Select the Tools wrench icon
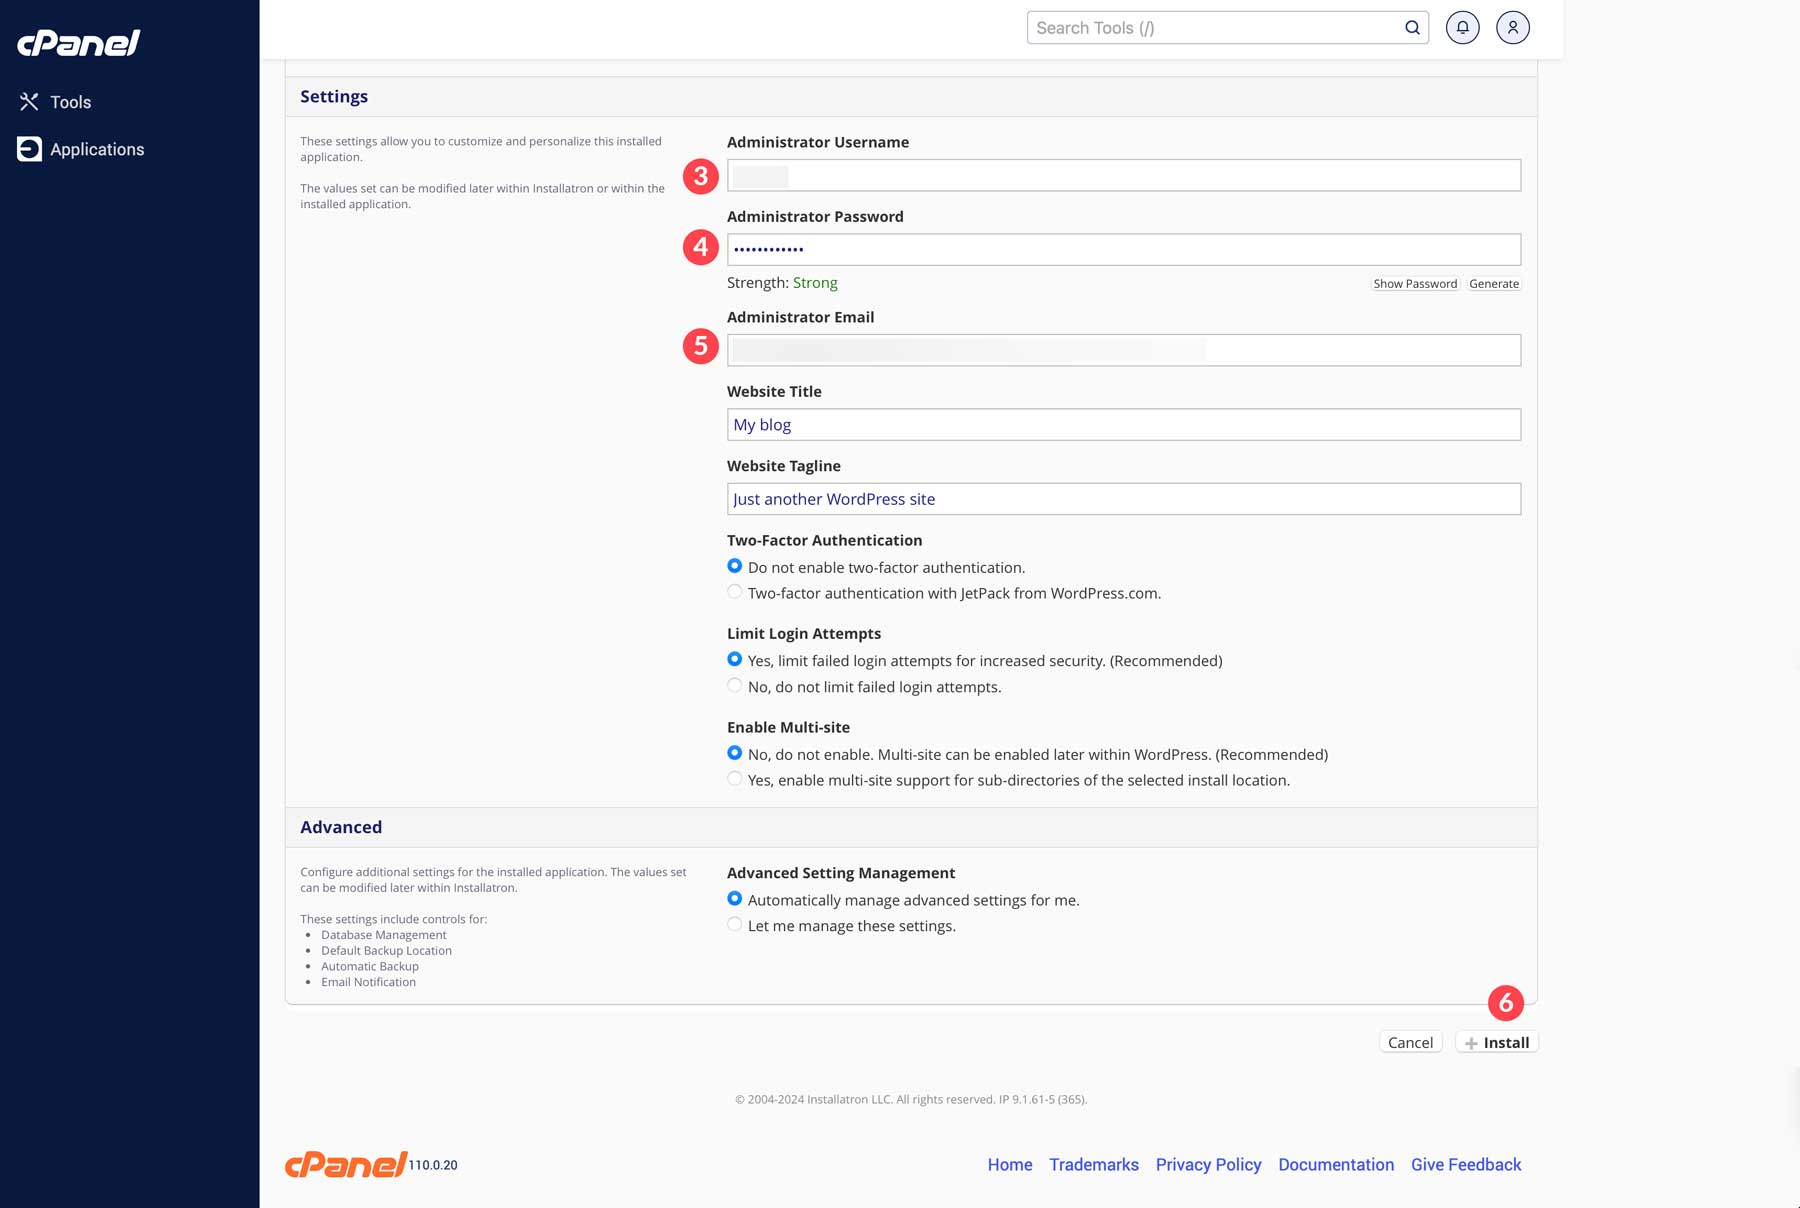1800x1208 pixels. click(x=29, y=101)
